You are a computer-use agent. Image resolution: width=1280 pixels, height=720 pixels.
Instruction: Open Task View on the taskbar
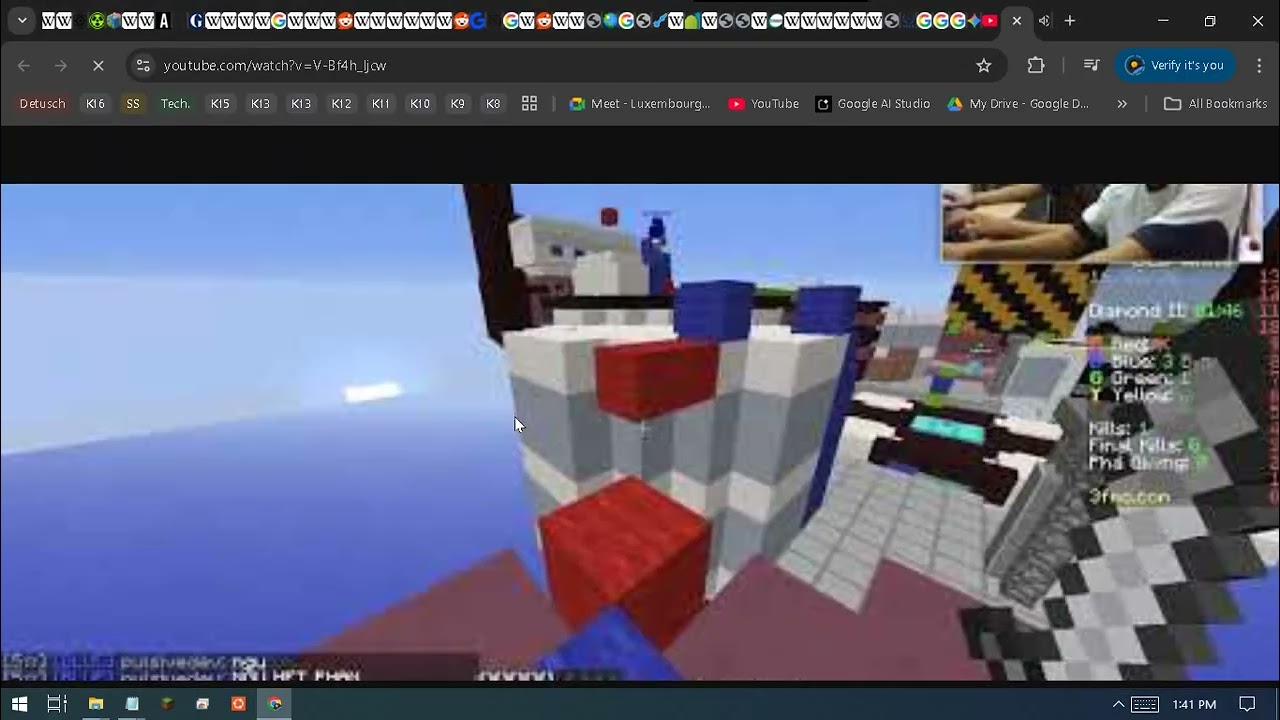tap(57, 704)
